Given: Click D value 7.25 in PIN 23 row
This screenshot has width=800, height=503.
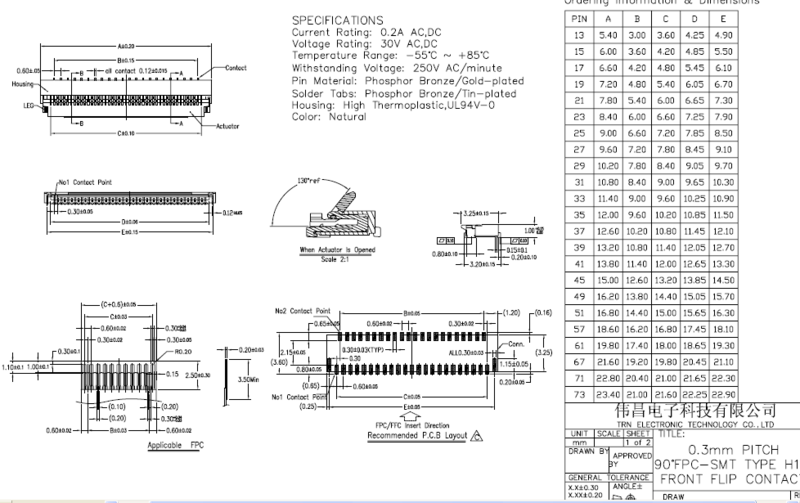Looking at the screenshot, I should pos(694,117).
